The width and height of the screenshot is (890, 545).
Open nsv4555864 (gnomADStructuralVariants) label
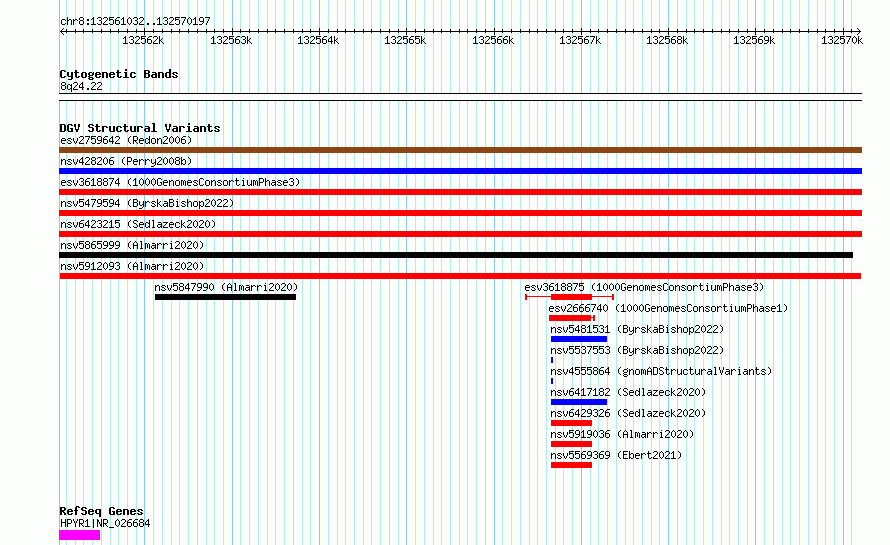coord(661,371)
